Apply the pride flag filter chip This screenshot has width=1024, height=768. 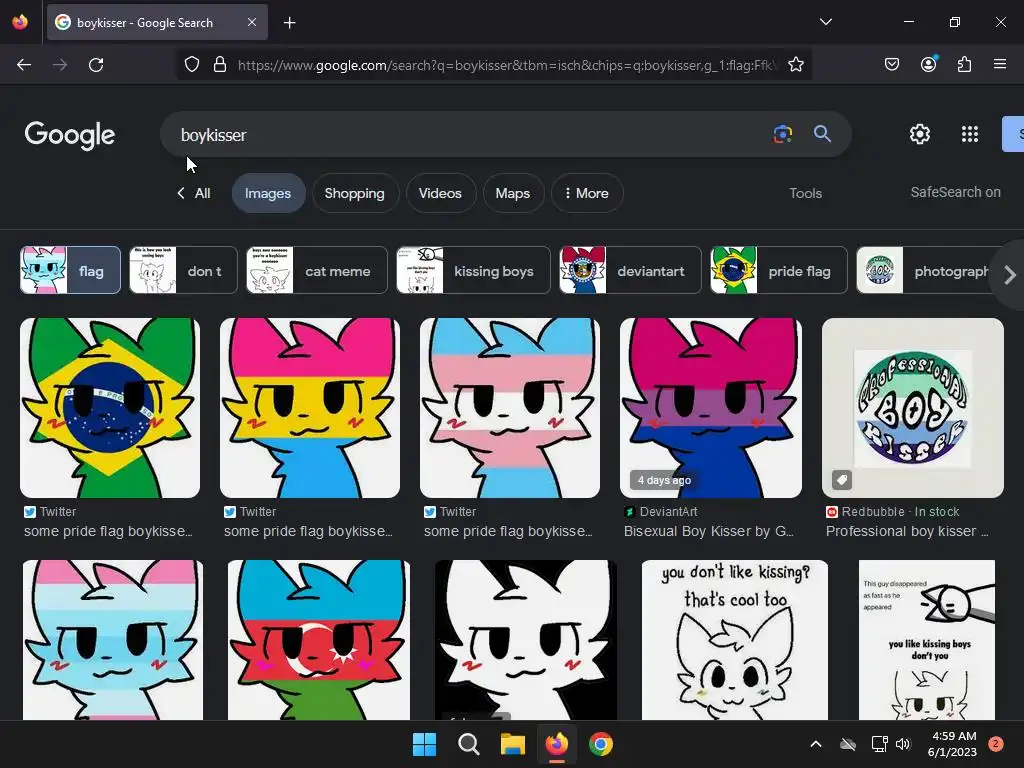click(x=778, y=270)
